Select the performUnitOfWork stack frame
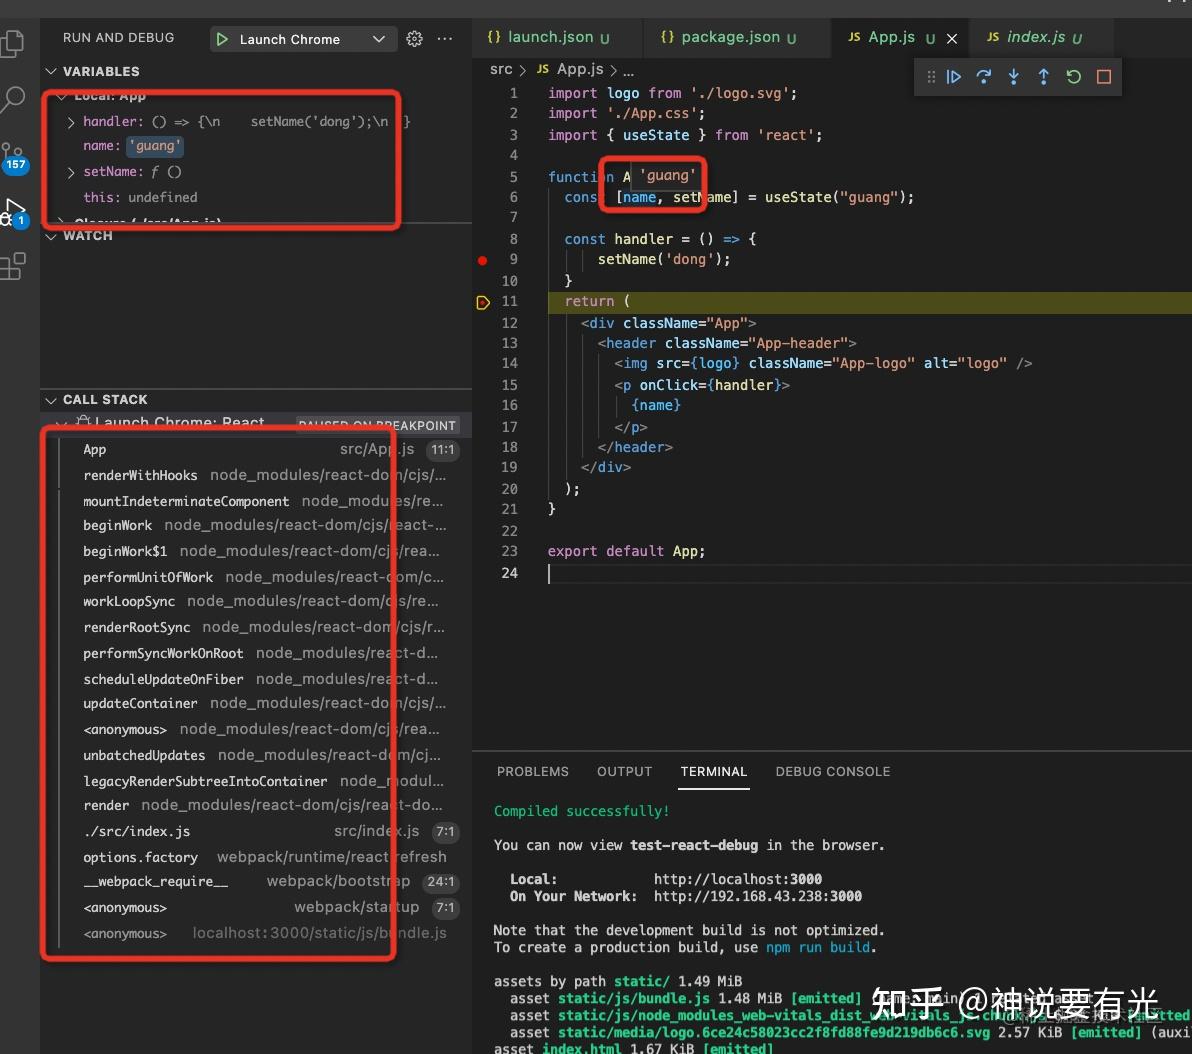 257,577
